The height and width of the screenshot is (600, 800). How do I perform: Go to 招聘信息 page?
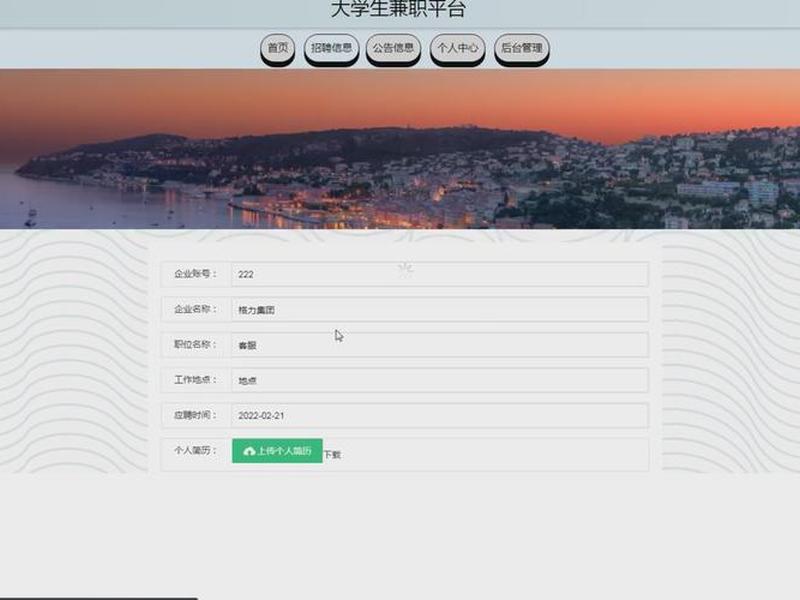click(x=332, y=48)
